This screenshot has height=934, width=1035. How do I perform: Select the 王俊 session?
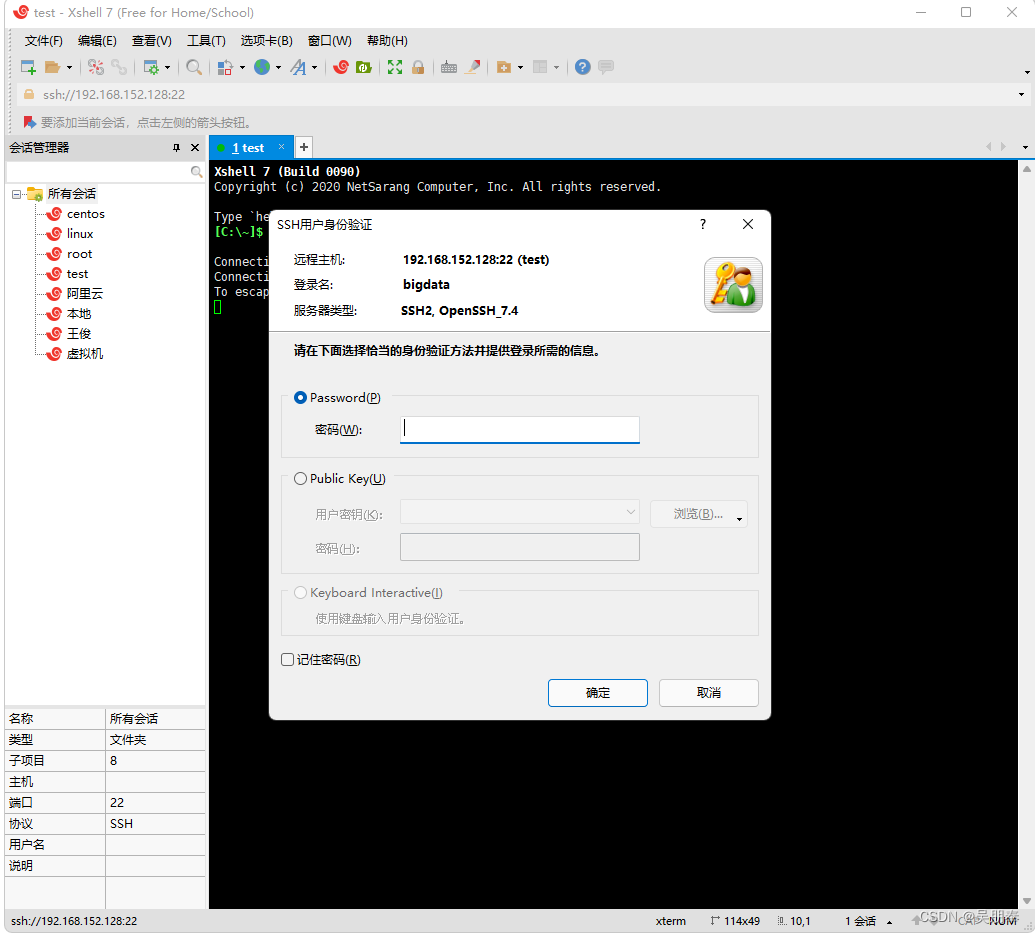tap(79, 334)
